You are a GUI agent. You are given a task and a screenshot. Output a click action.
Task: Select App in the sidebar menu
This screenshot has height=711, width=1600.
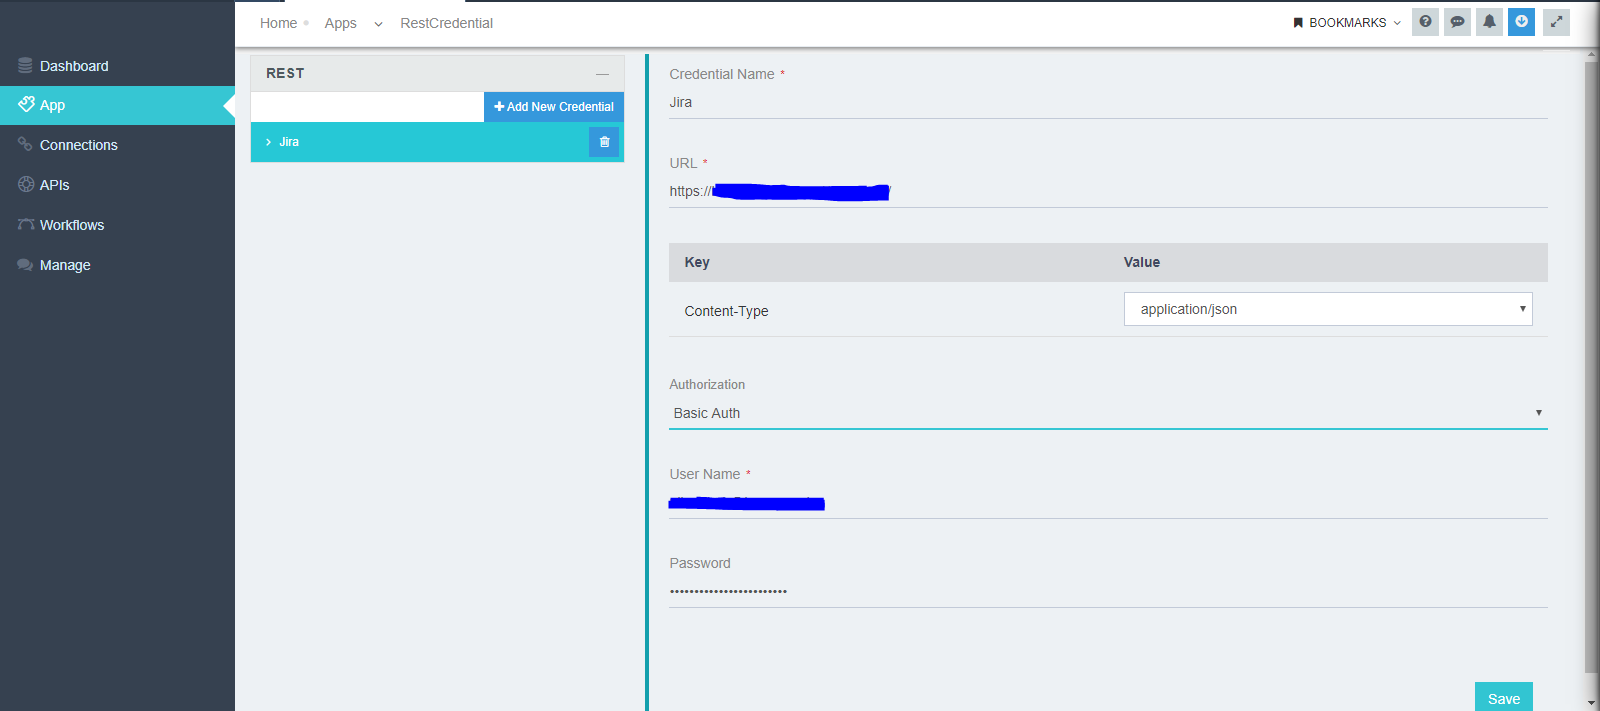point(117,105)
